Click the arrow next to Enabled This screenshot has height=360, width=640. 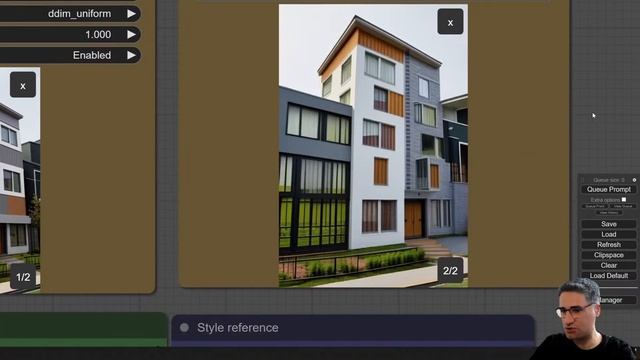(131, 55)
